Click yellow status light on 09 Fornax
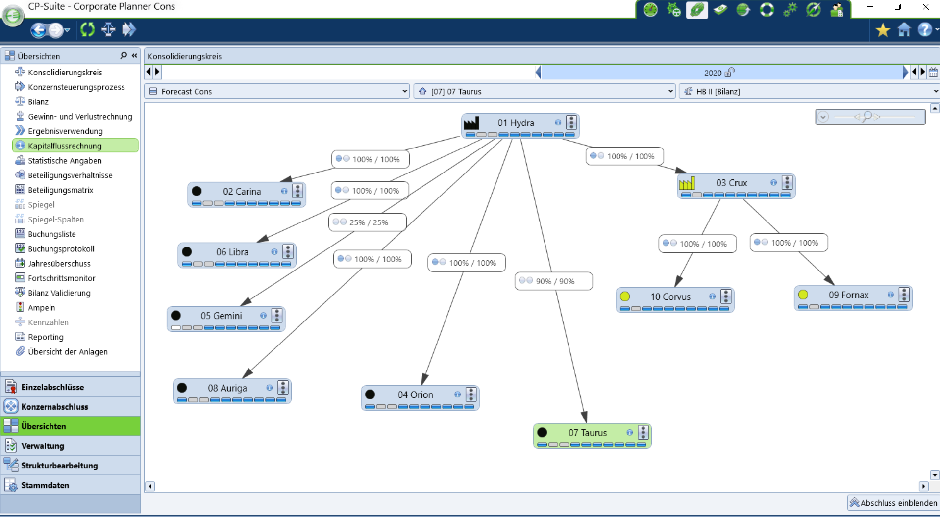 pyautogui.click(x=803, y=294)
